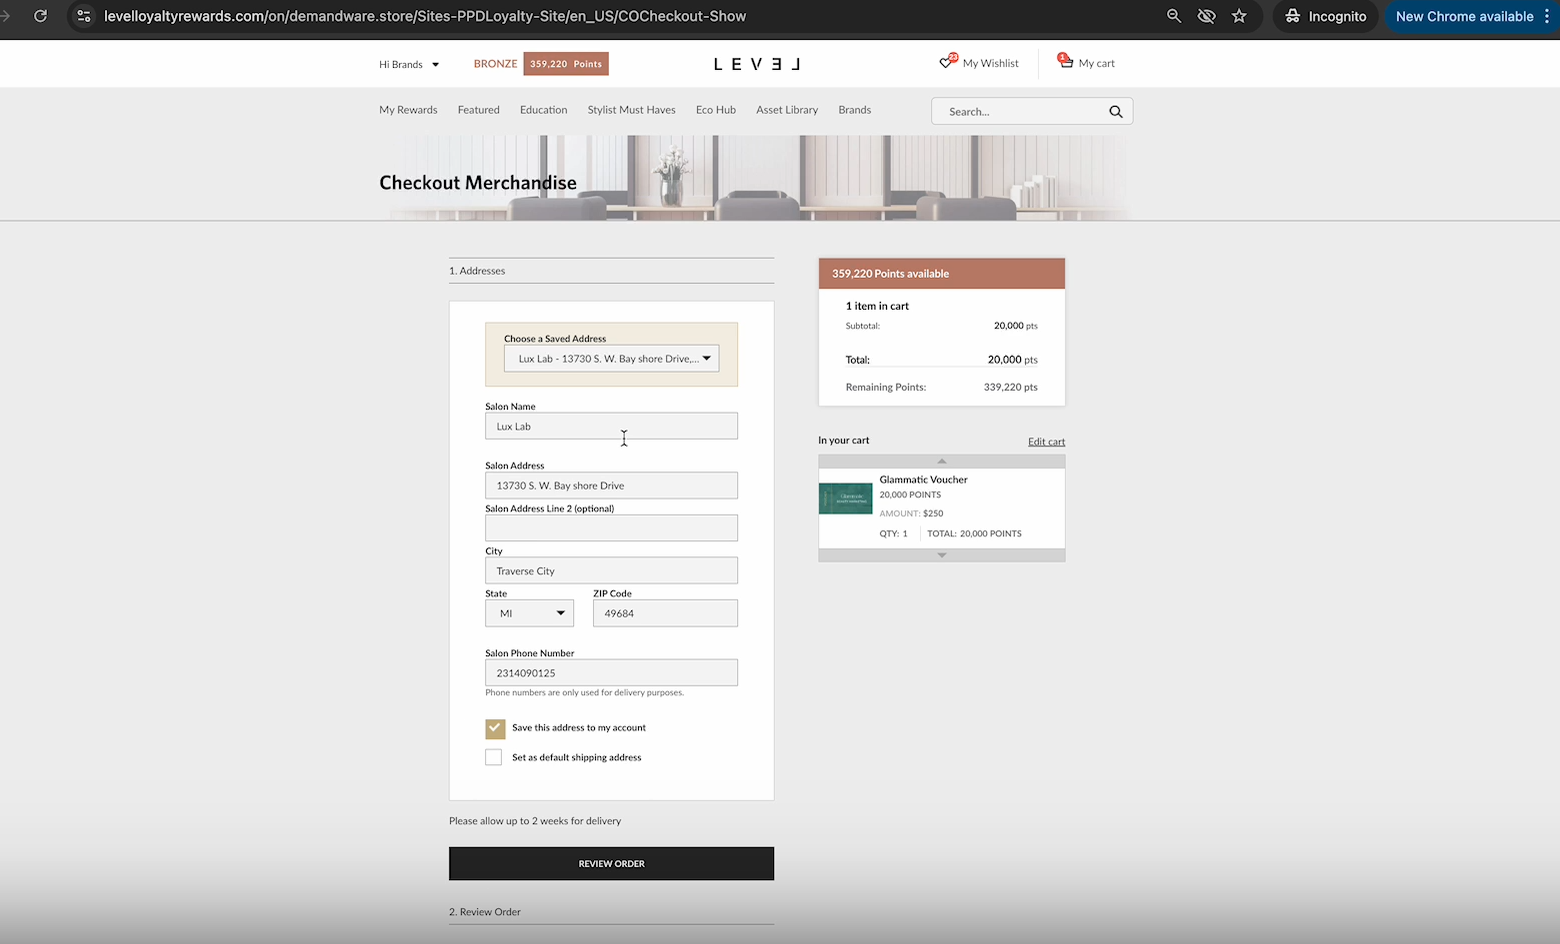
Task: Reload the page with browser refresh icon
Action: 40,16
